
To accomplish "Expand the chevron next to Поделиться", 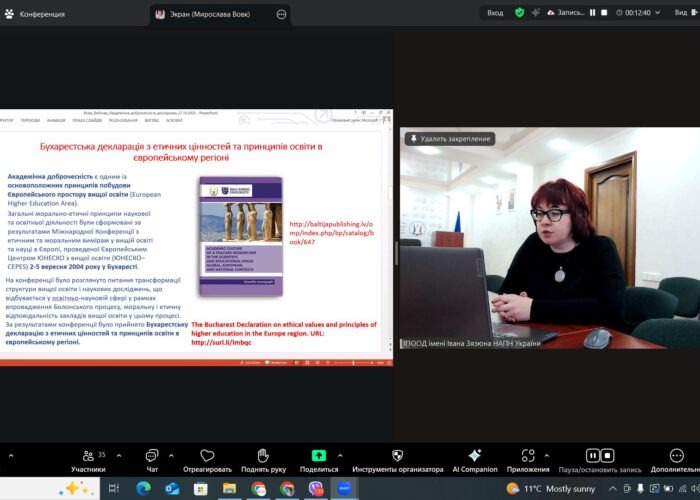I will [345, 455].
